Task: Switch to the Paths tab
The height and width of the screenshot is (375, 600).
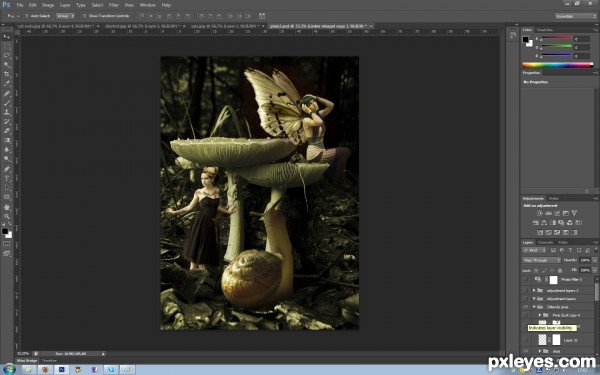Action: 563,242
